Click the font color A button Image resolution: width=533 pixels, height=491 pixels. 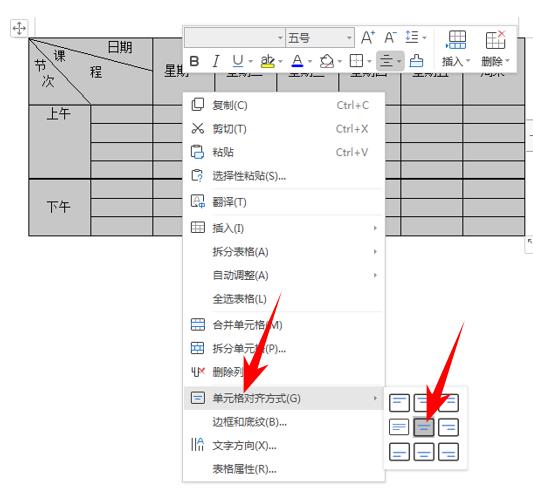coord(297,61)
